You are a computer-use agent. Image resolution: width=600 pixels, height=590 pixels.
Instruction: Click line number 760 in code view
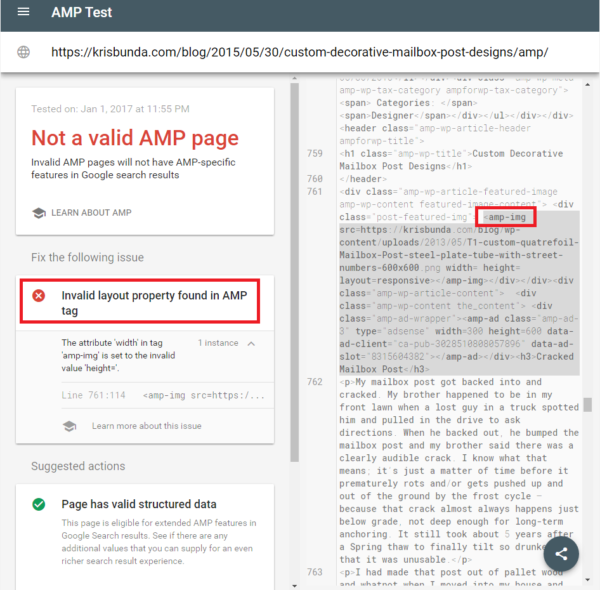315,179
